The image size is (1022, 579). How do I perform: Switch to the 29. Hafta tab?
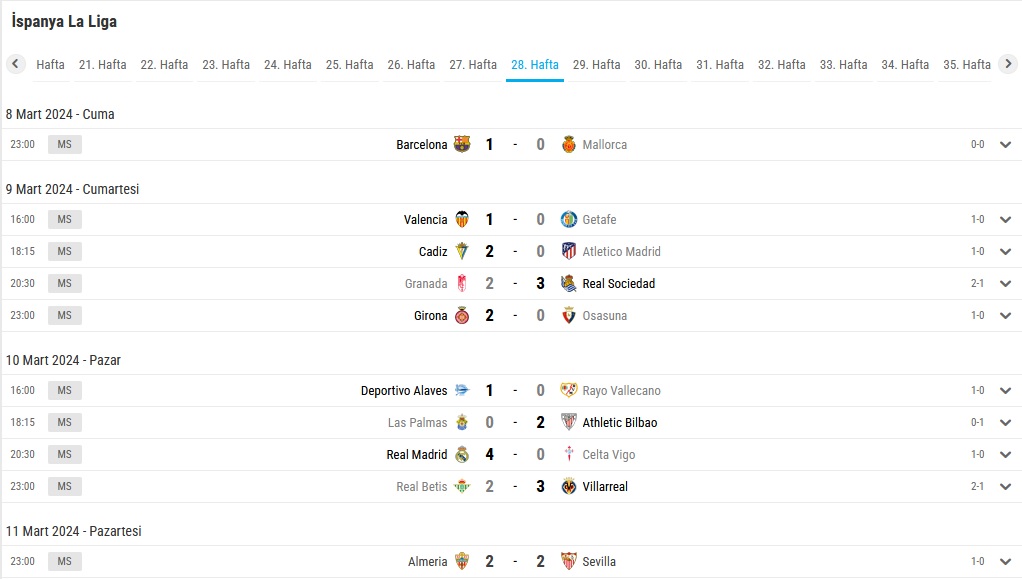pyautogui.click(x=596, y=65)
